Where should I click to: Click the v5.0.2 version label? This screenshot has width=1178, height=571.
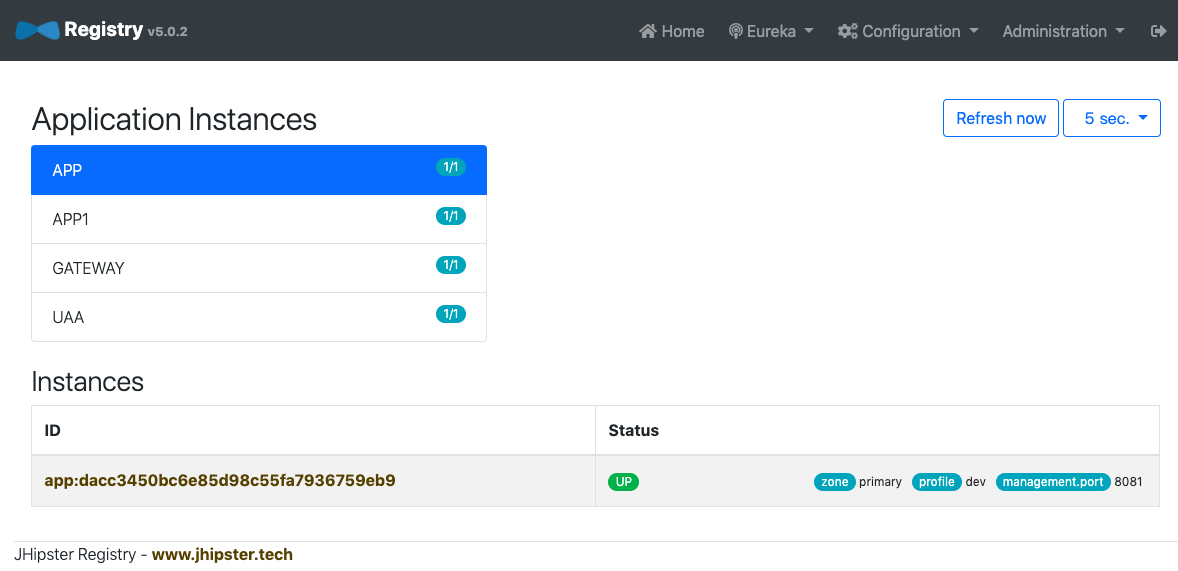pyautogui.click(x=168, y=32)
